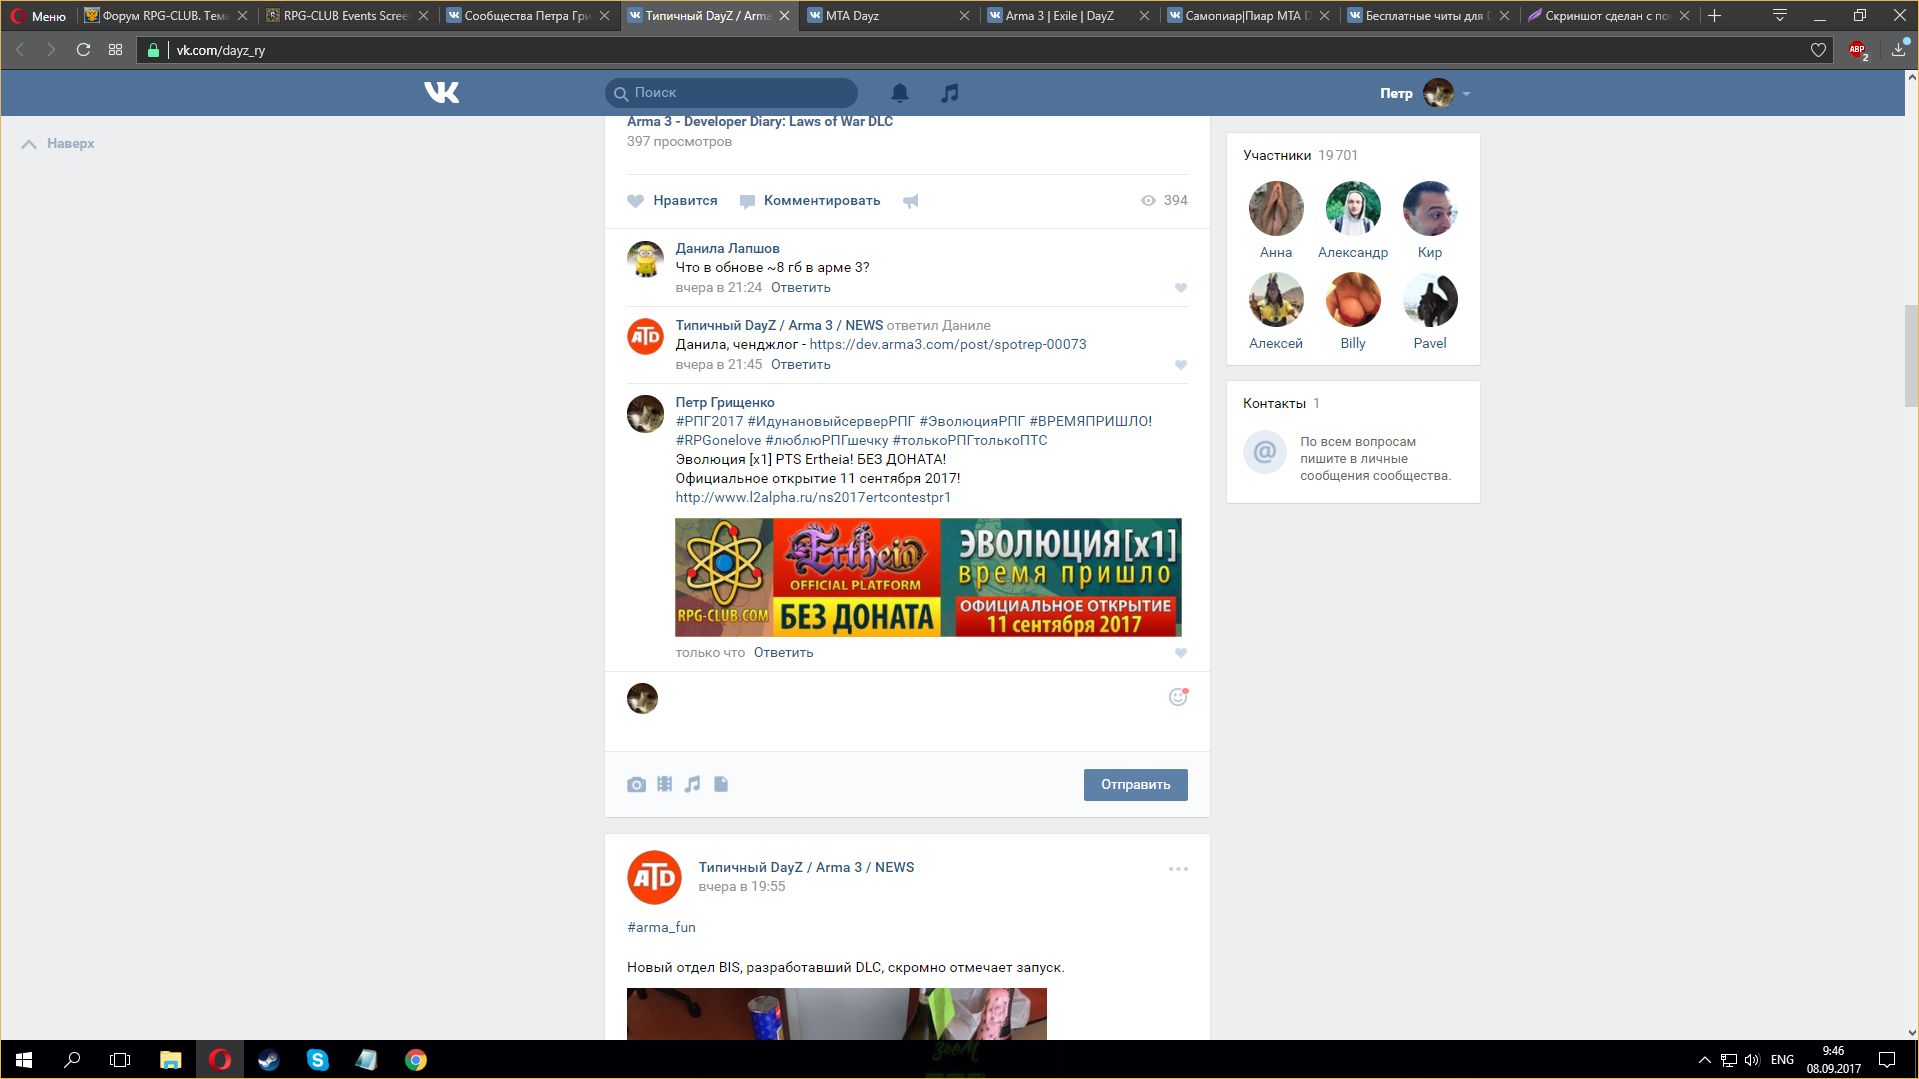Open the Speed Dial grid icon
This screenshot has width=1919, height=1079.
116,50
